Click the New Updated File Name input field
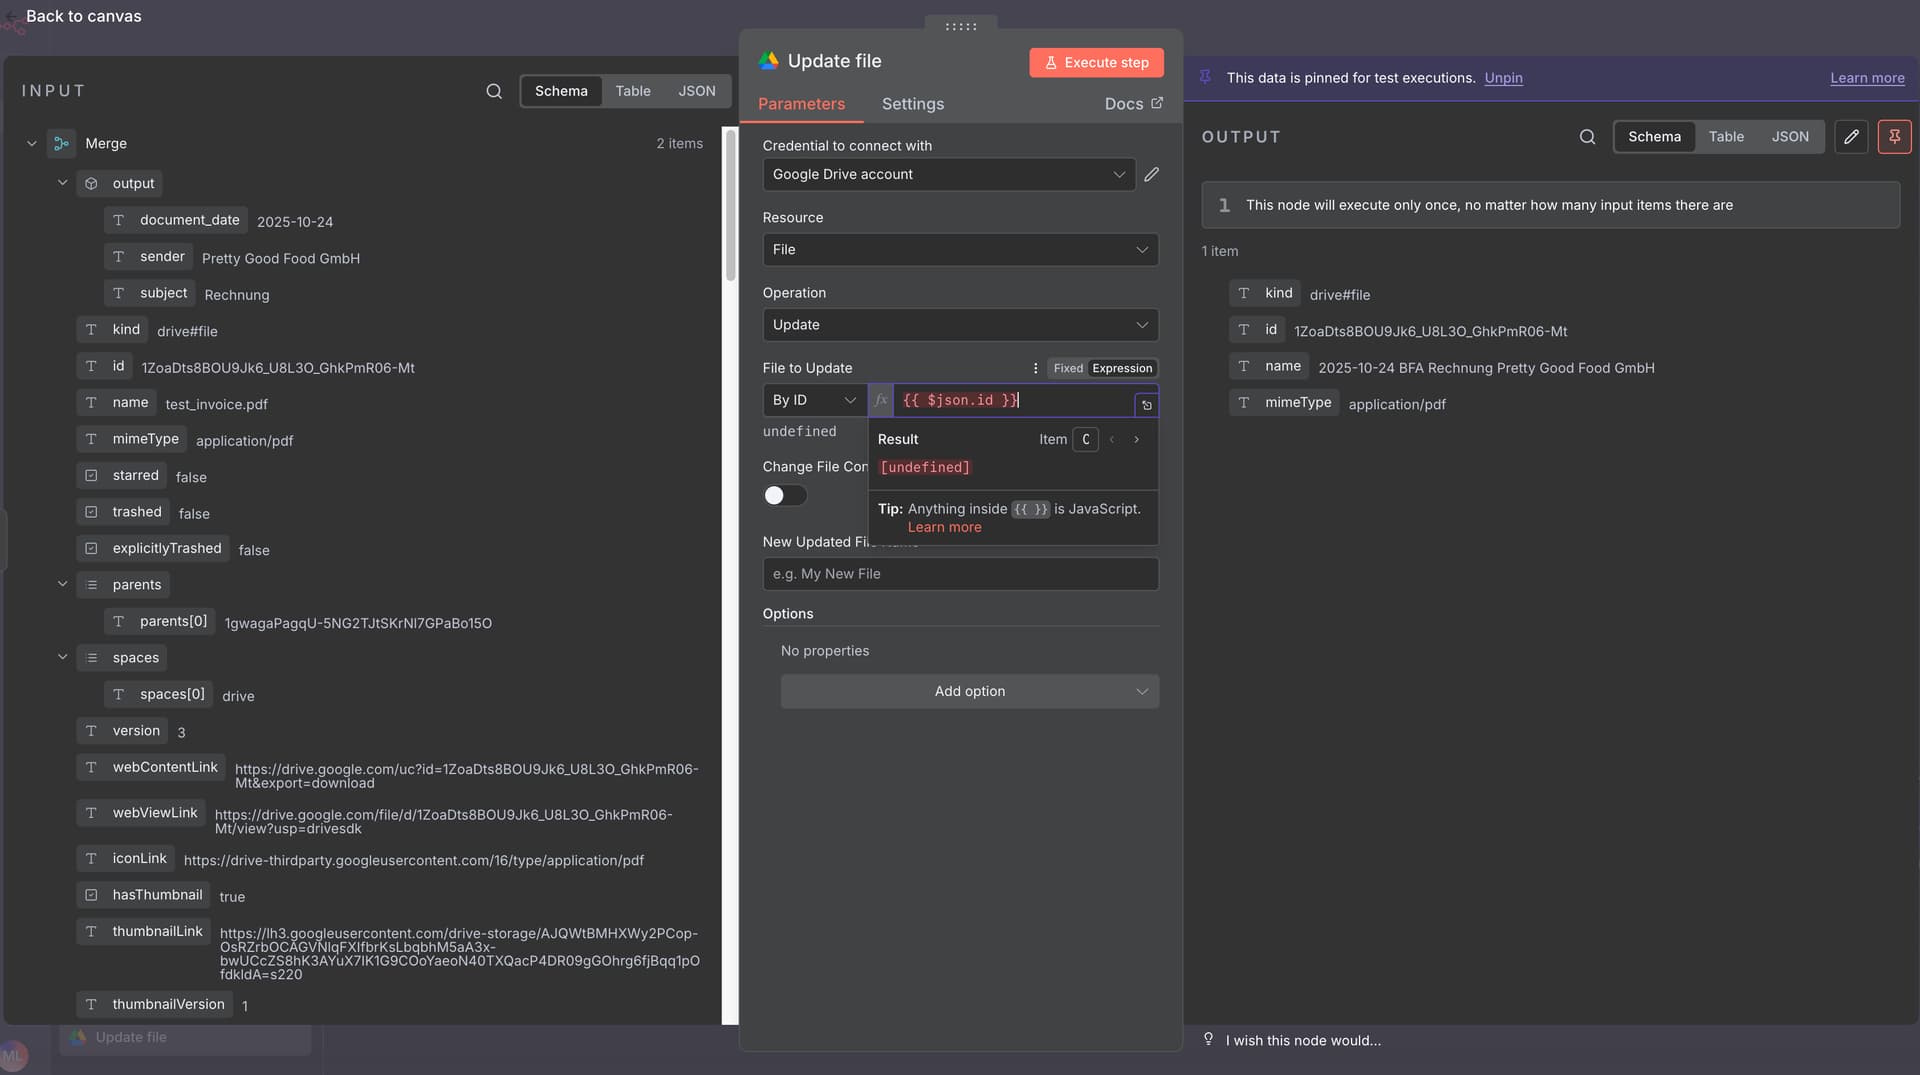Image resolution: width=1920 pixels, height=1075 pixels. point(960,574)
